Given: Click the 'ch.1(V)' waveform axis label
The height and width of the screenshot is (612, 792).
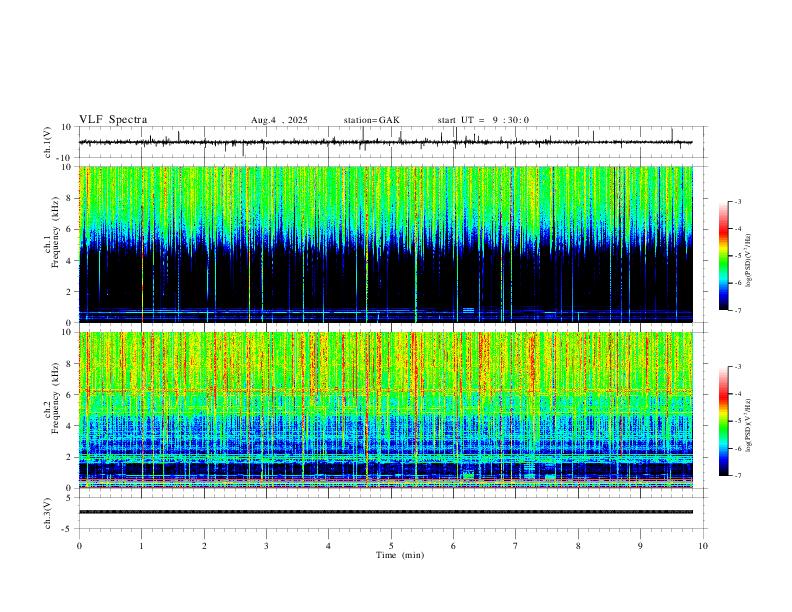Looking at the screenshot, I should pos(48,142).
